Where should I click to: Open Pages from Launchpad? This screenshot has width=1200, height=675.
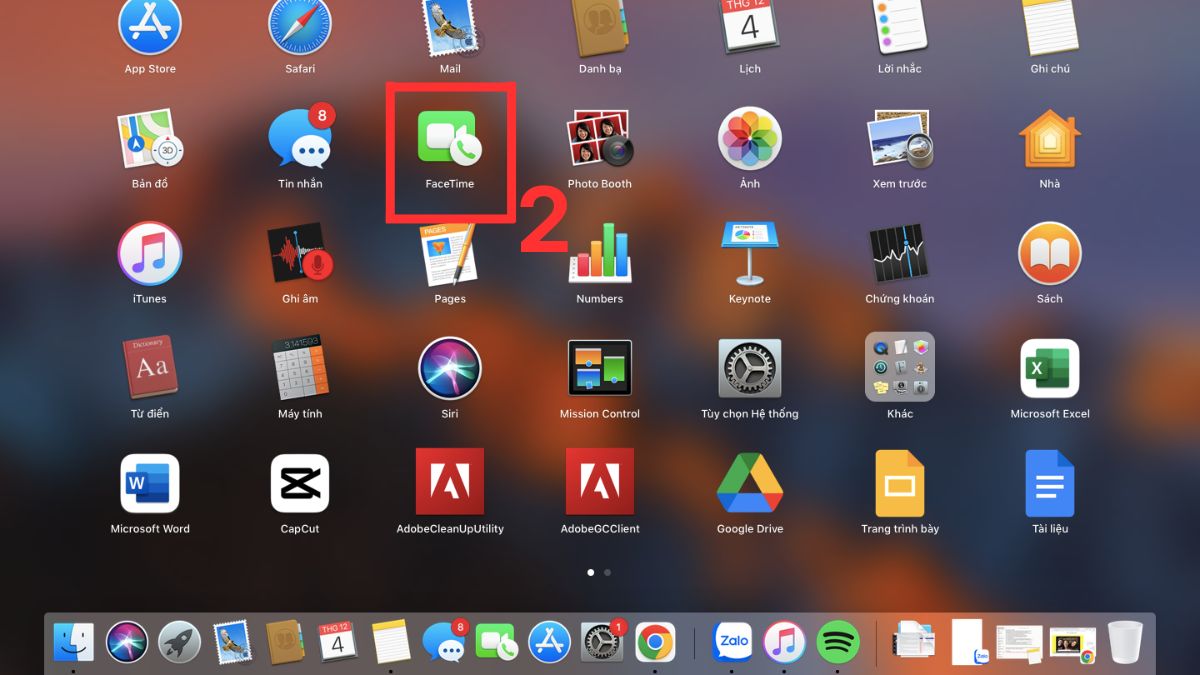click(450, 255)
